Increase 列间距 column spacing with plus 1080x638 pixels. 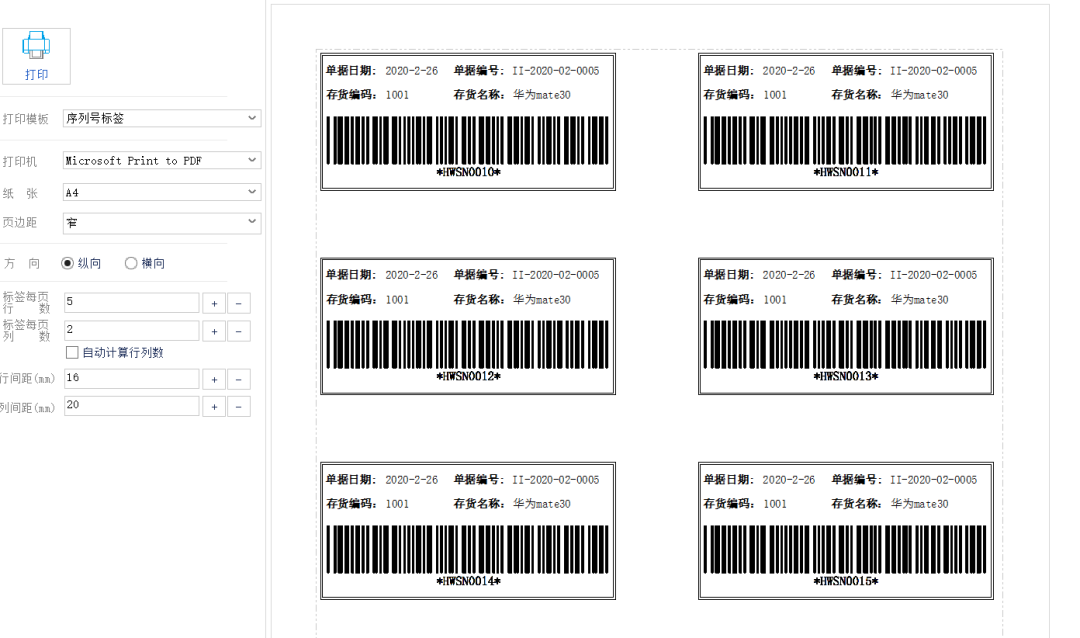(214, 407)
